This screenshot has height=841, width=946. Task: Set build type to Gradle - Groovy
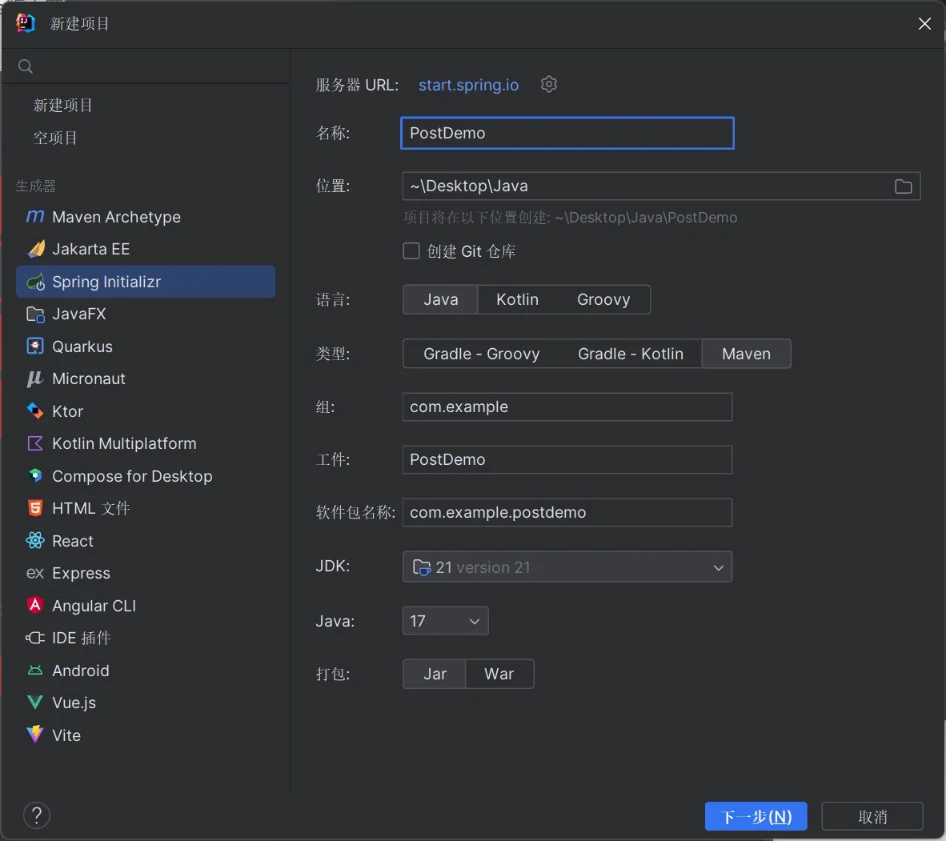(481, 354)
